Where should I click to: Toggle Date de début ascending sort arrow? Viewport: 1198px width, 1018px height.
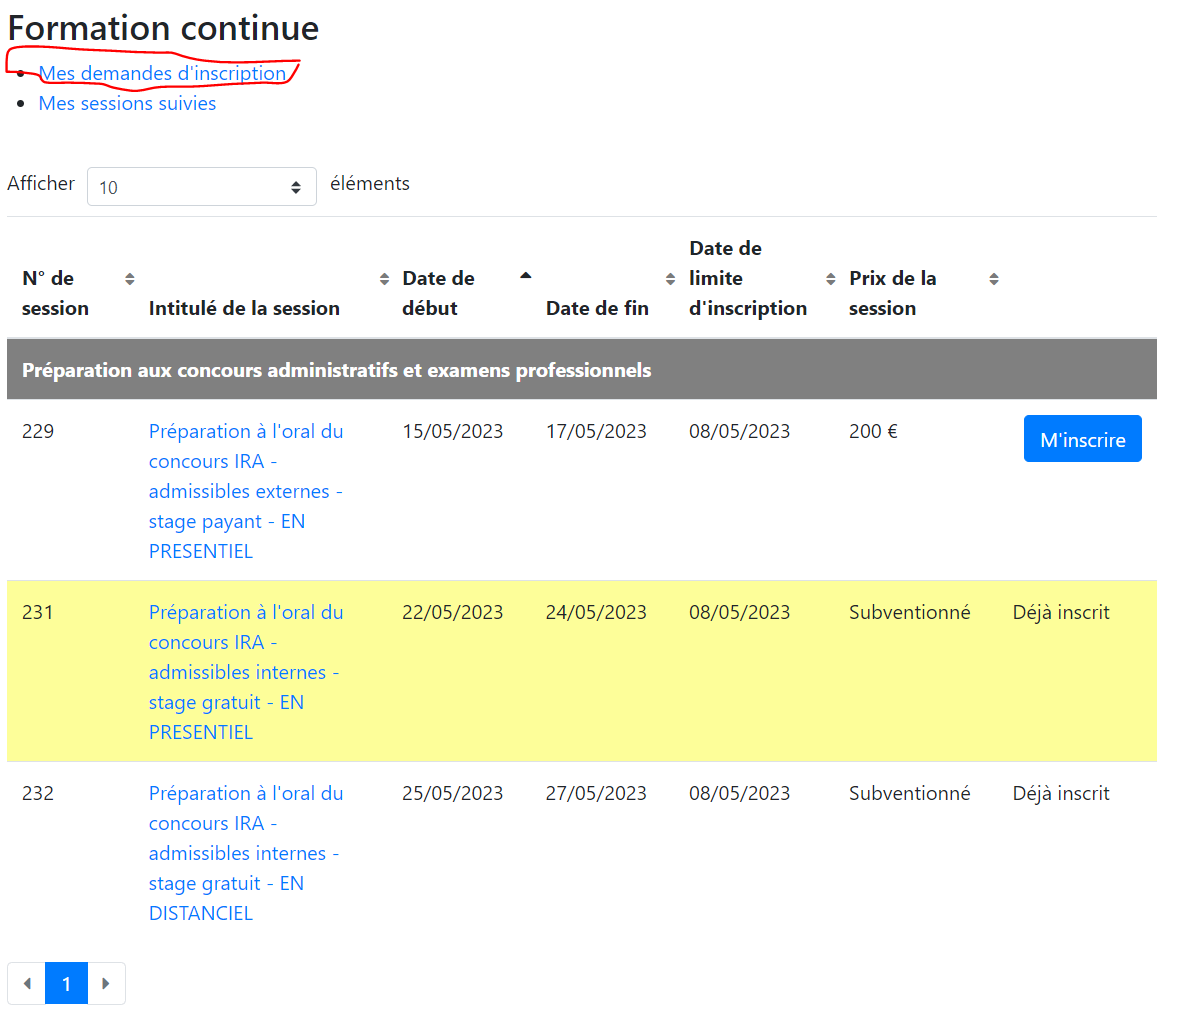point(526,275)
